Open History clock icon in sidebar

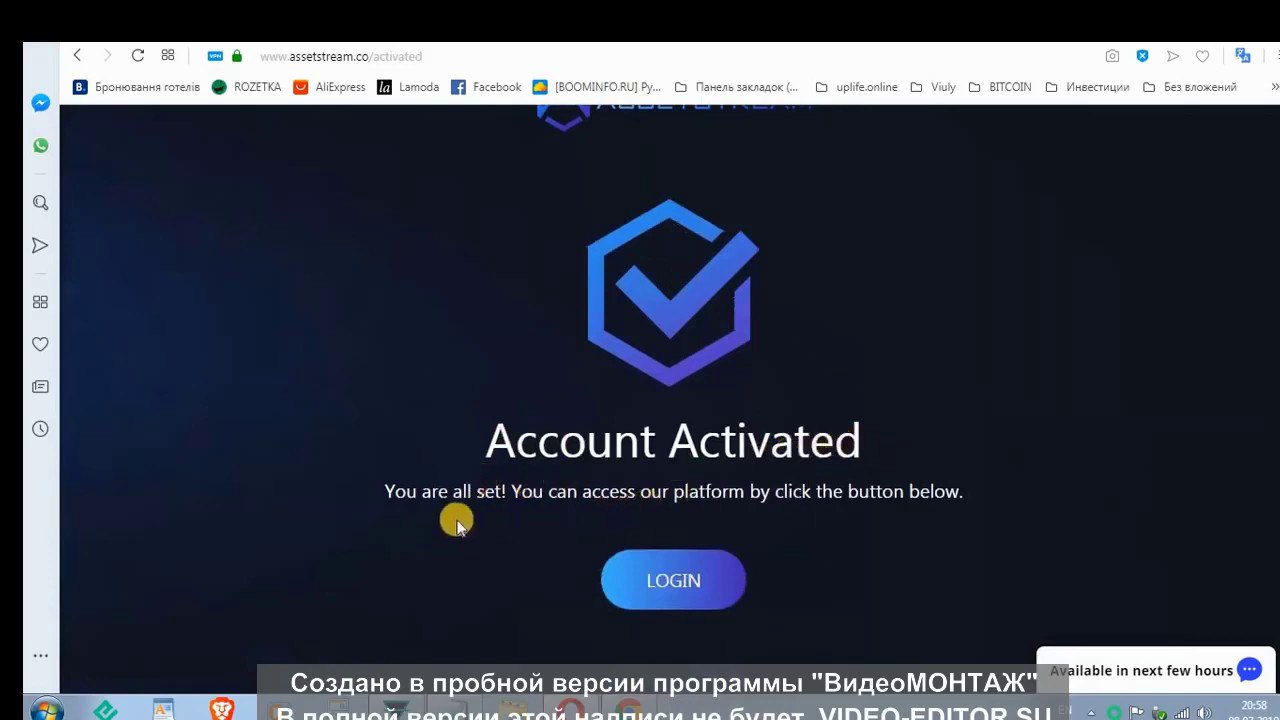click(x=40, y=429)
